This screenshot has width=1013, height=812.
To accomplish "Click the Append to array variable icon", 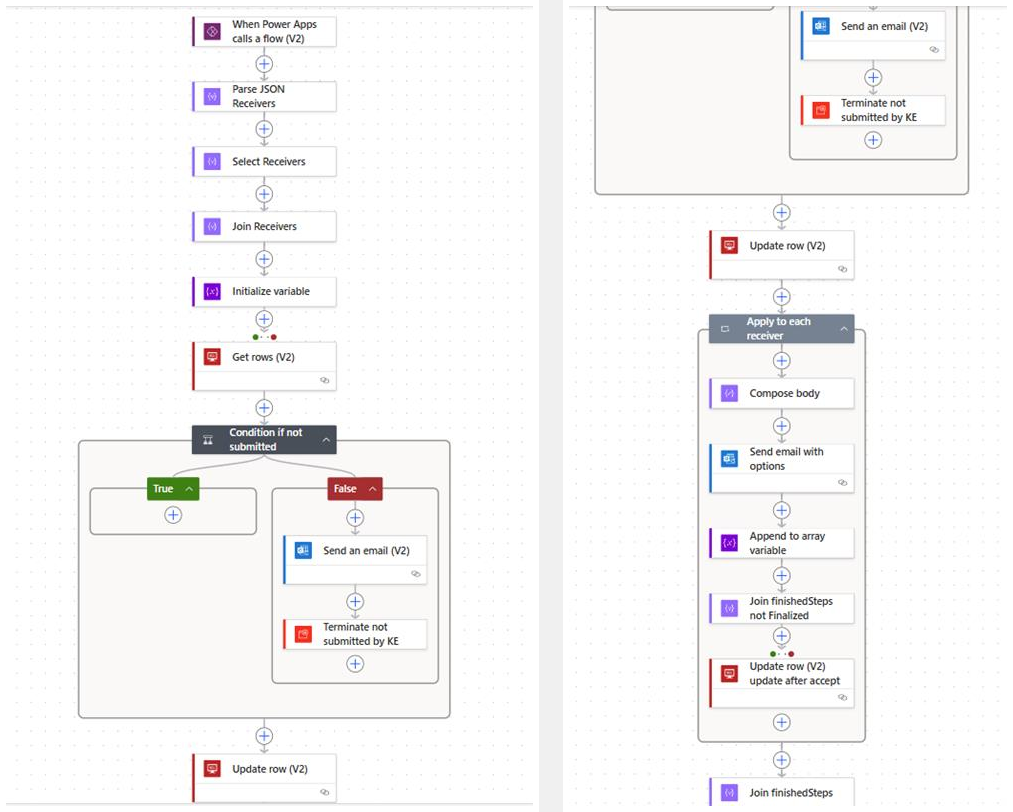I will (729, 543).
